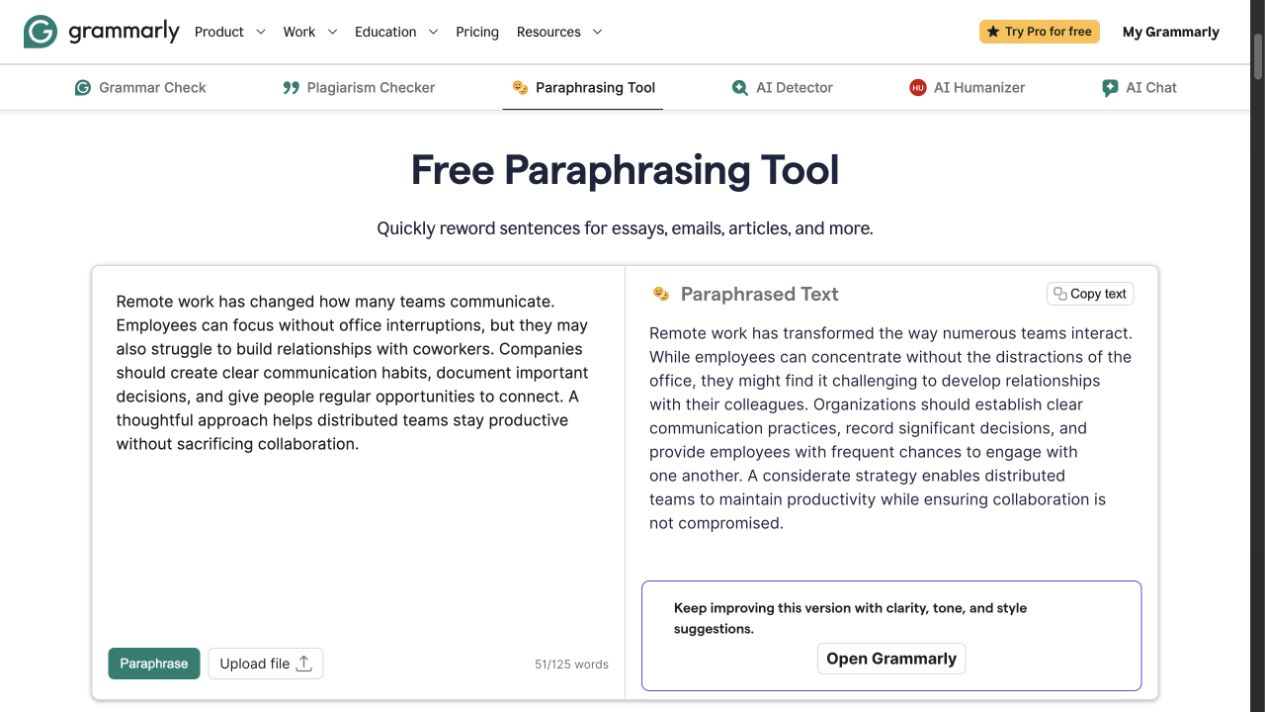
Task: Click the AI Detector magnifier icon
Action: pos(740,88)
